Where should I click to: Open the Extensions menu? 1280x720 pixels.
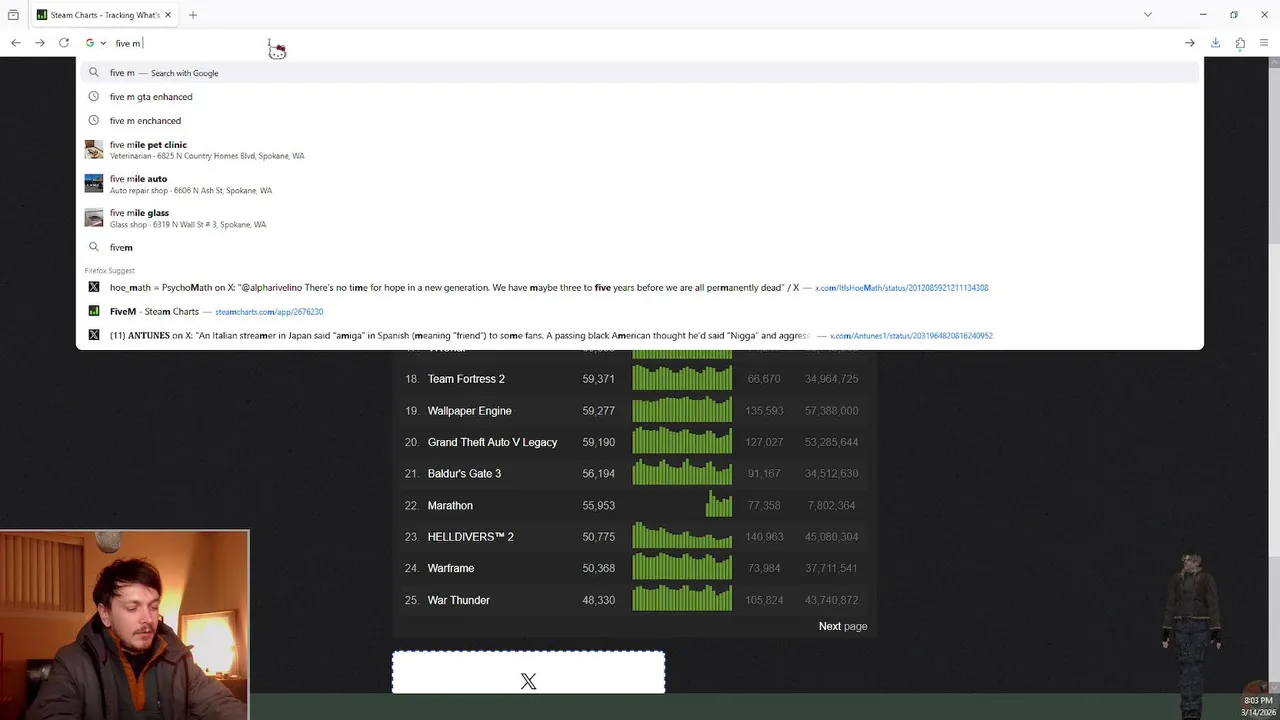pos(1240,43)
